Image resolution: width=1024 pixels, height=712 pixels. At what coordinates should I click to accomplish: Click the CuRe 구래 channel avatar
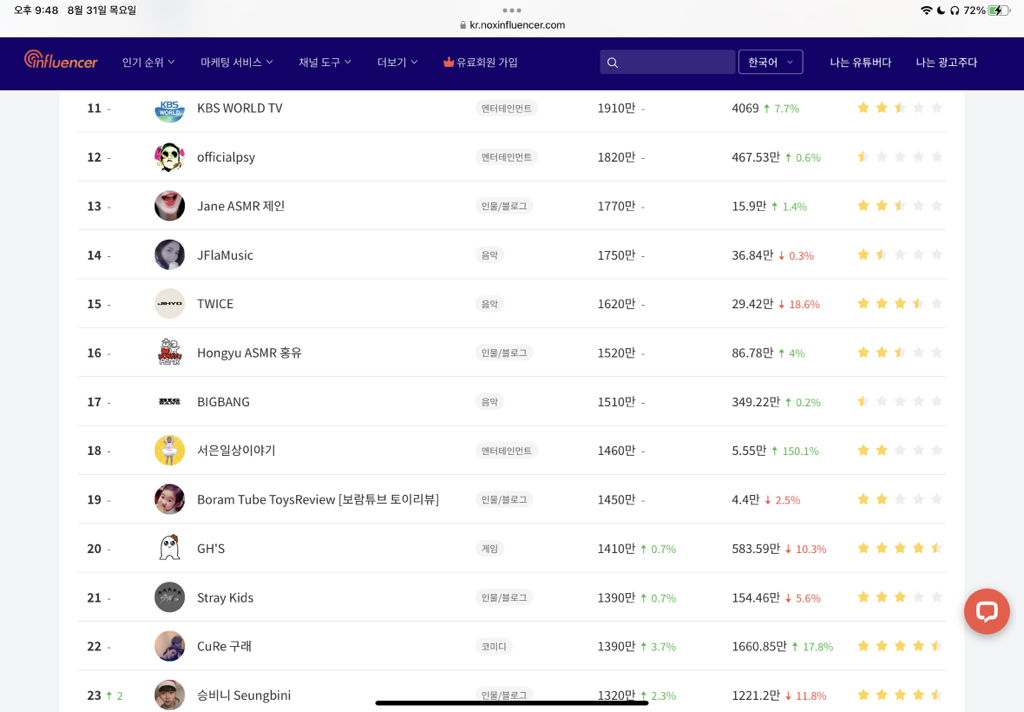(169, 647)
